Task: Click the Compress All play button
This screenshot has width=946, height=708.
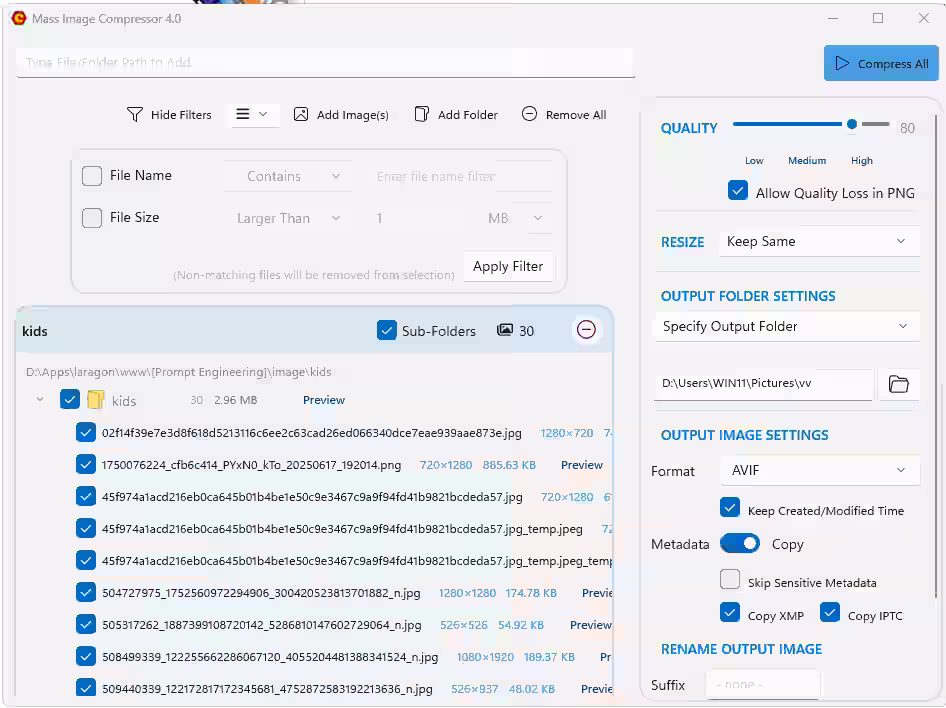Action: tap(841, 63)
